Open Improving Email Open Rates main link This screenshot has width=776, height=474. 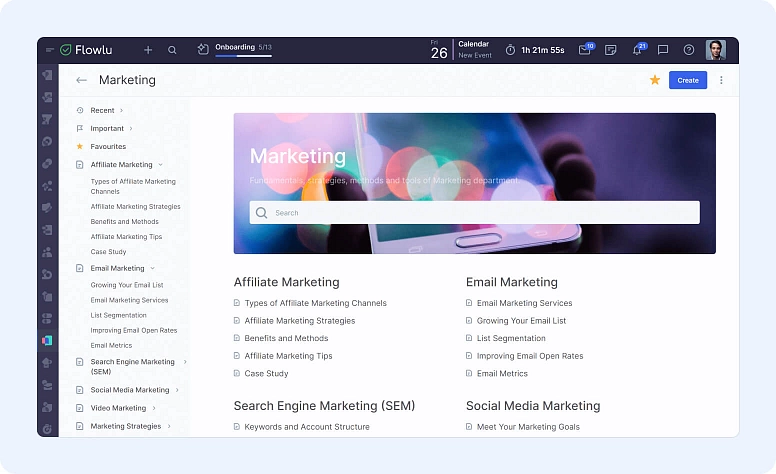coord(530,356)
